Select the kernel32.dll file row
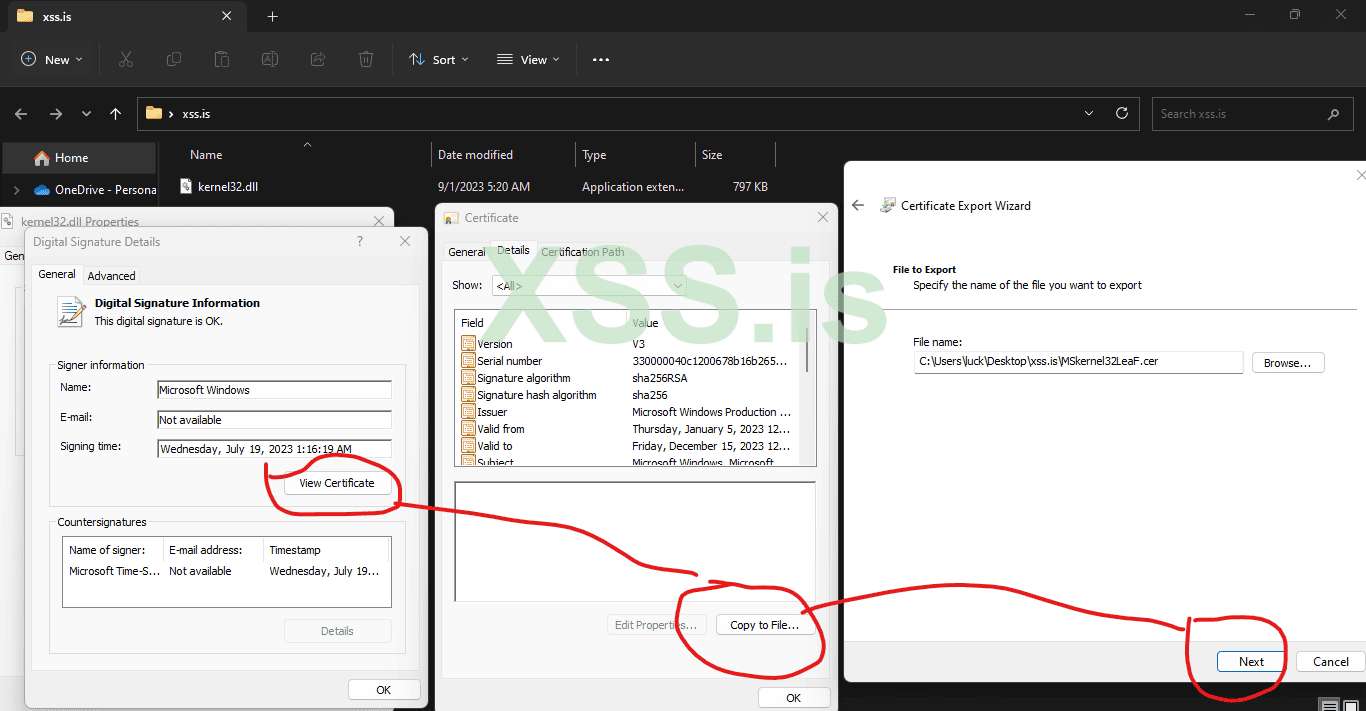Image resolution: width=1366 pixels, height=711 pixels. [x=228, y=187]
